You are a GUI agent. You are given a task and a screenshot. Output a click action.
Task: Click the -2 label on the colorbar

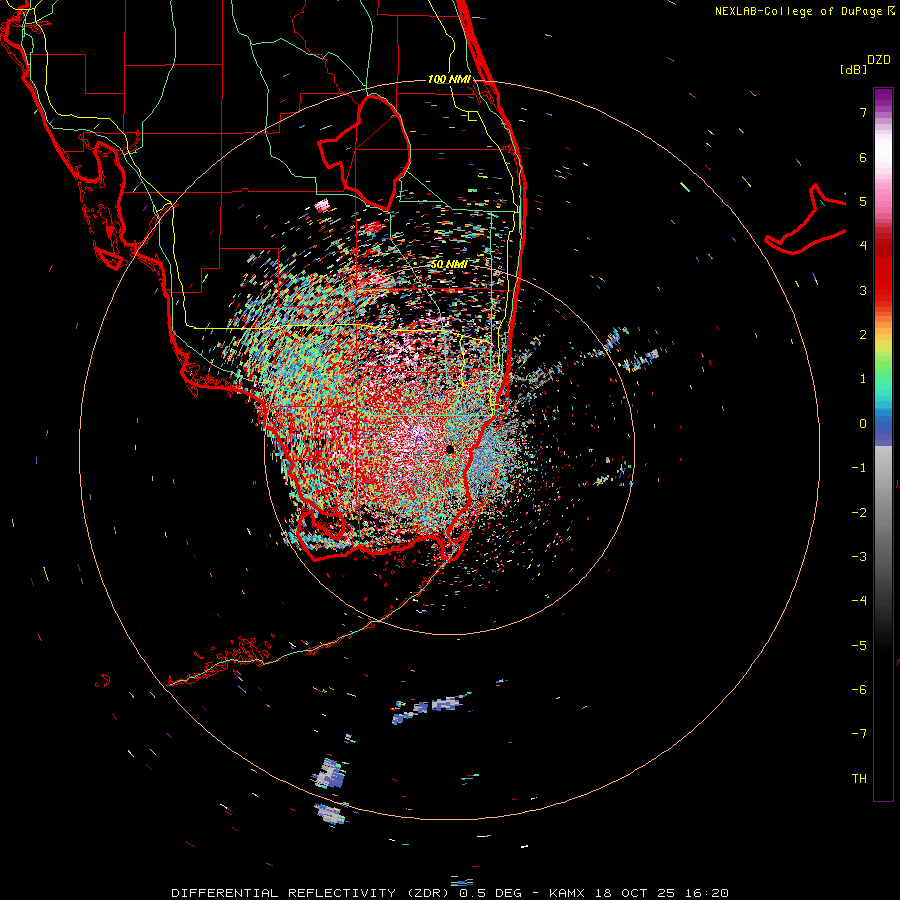[859, 513]
